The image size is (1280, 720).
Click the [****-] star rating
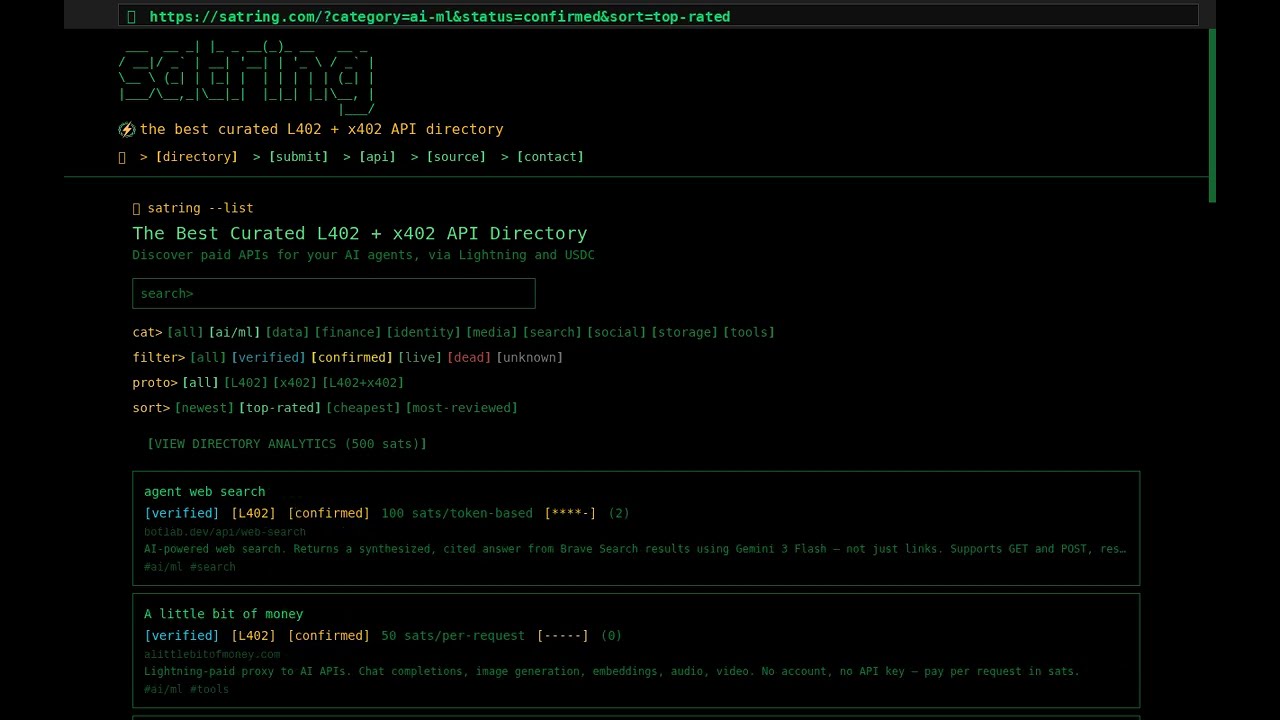tap(570, 513)
